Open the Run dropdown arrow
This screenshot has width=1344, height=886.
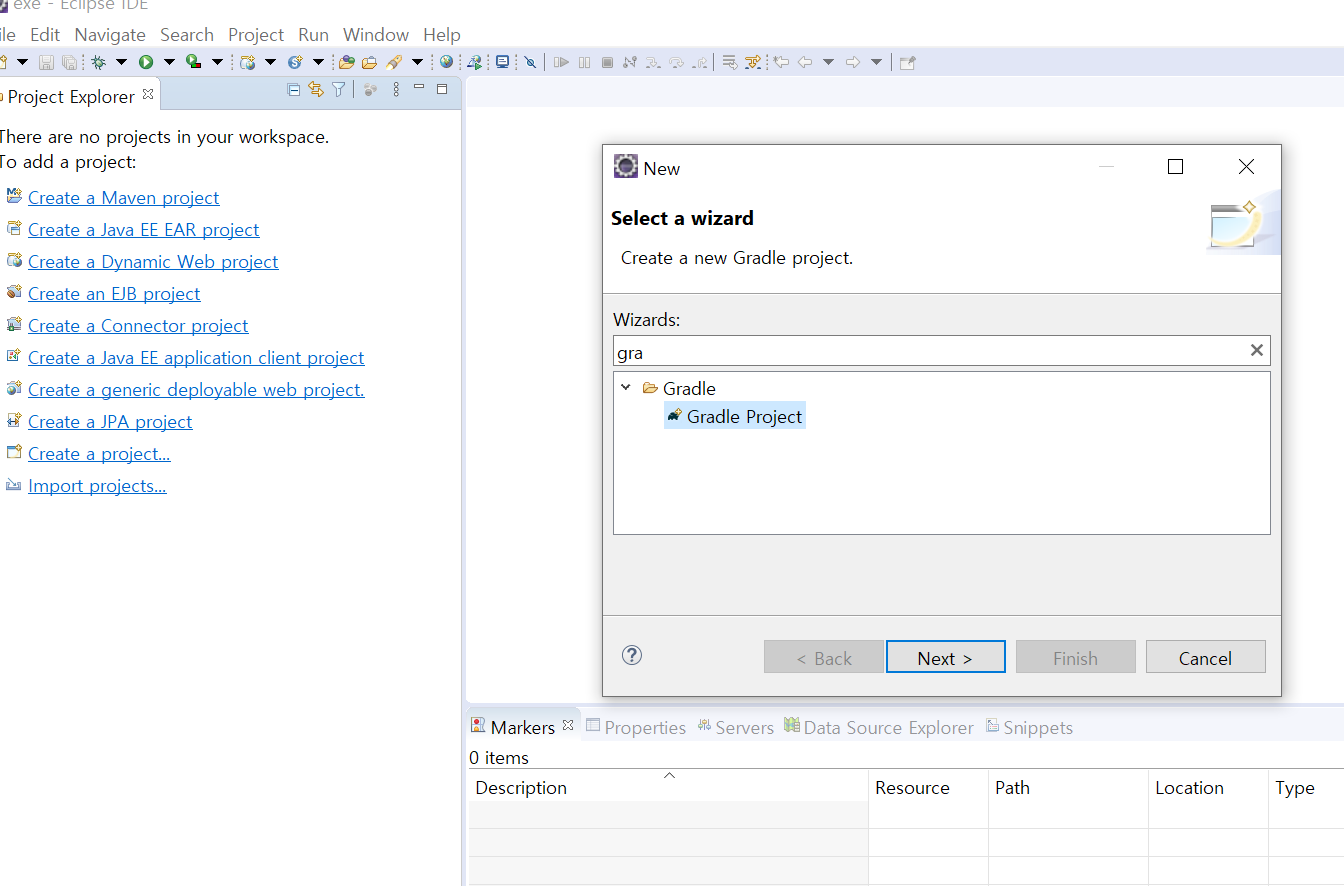point(169,62)
